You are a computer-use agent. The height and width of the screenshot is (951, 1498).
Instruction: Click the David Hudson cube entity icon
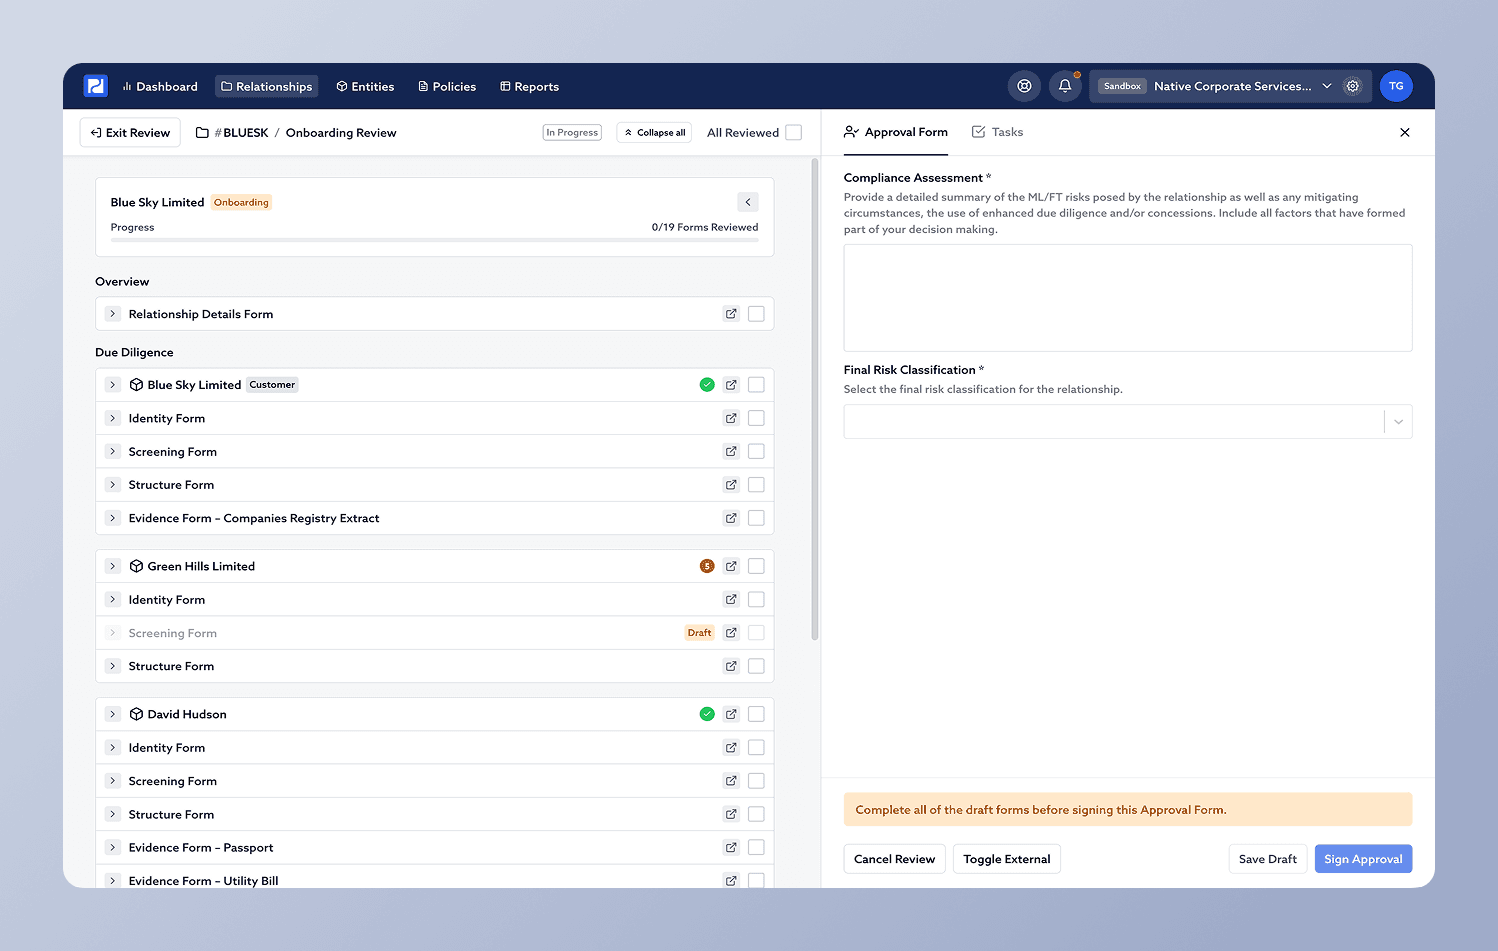[136, 714]
